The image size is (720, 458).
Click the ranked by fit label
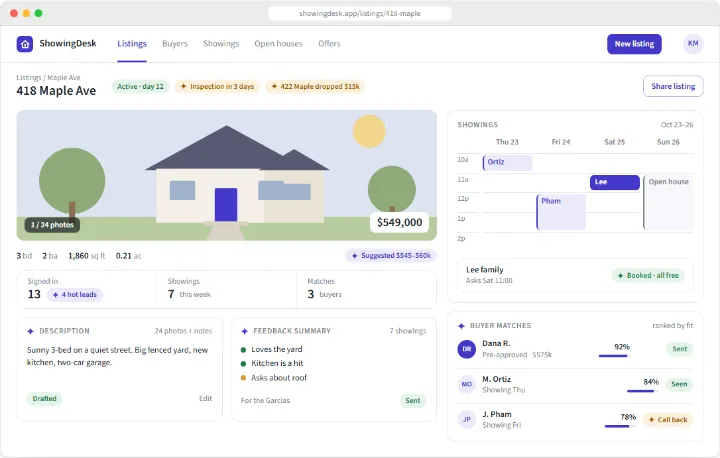(673, 326)
